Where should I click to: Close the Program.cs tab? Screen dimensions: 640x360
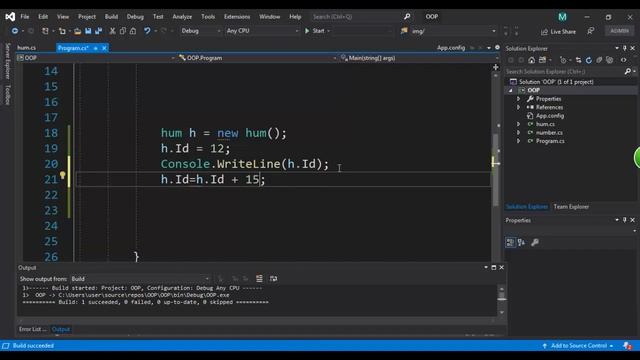point(104,48)
